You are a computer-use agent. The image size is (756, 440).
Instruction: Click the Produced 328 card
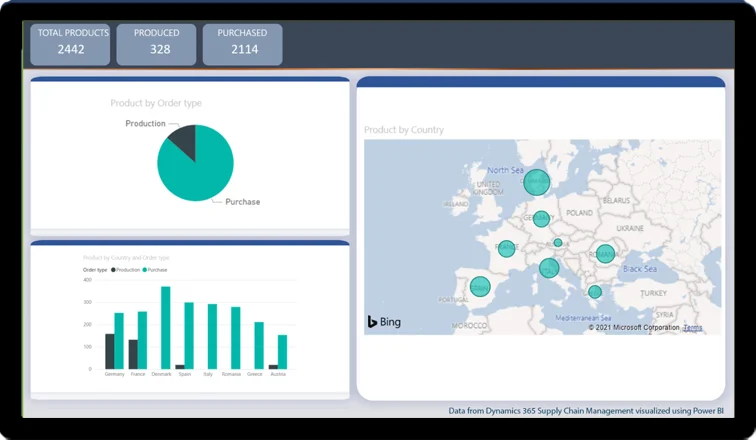coord(157,44)
